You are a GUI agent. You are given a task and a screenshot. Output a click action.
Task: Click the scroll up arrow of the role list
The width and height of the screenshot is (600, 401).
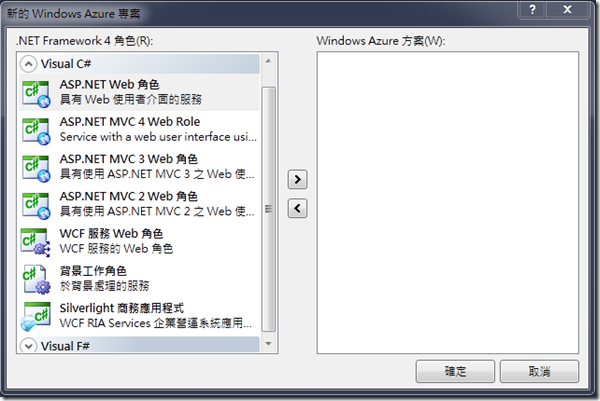269,61
